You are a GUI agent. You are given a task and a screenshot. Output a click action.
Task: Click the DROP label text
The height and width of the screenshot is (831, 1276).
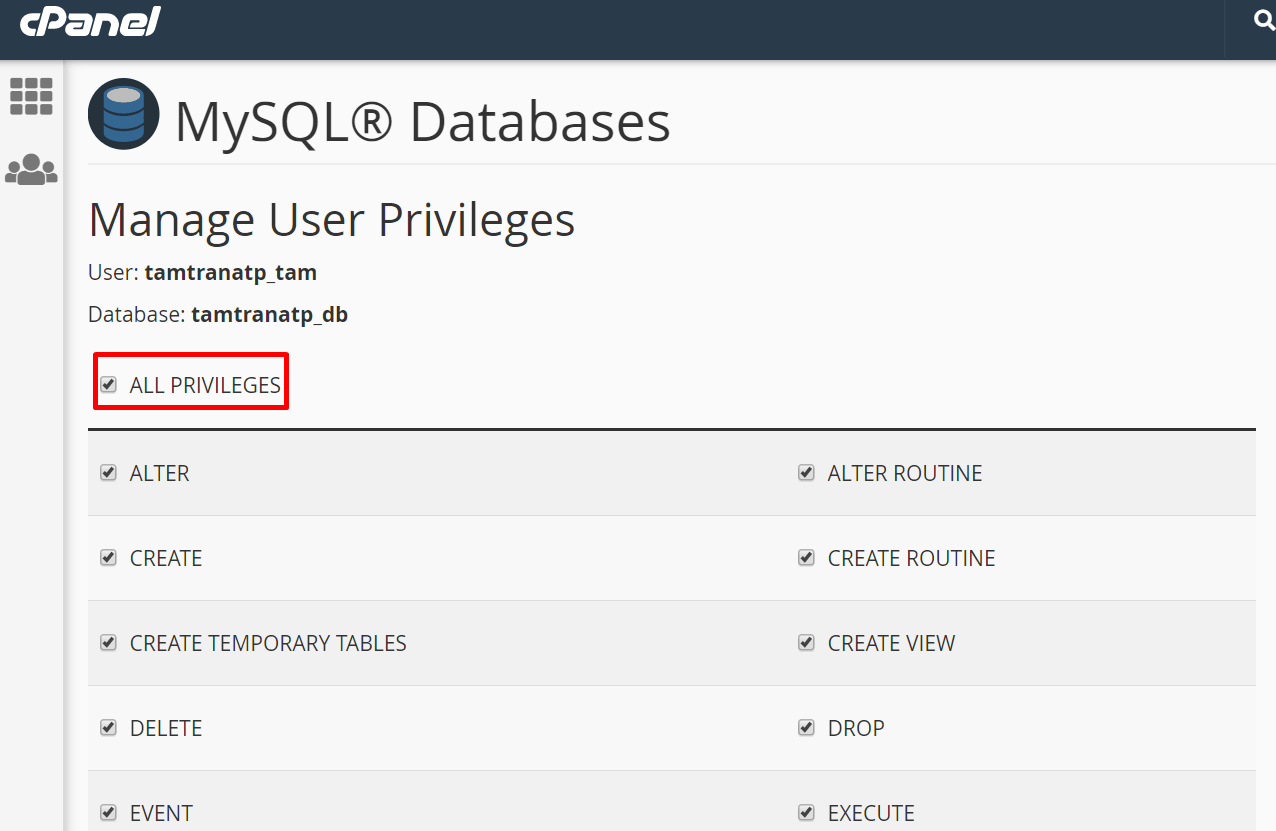coord(856,728)
